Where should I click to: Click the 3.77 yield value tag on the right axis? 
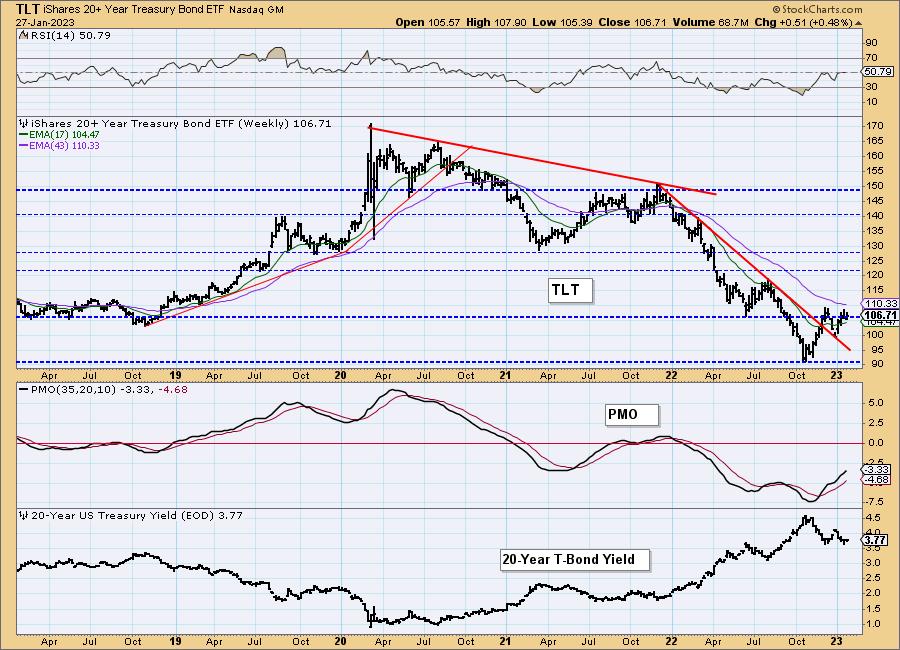tap(875, 540)
